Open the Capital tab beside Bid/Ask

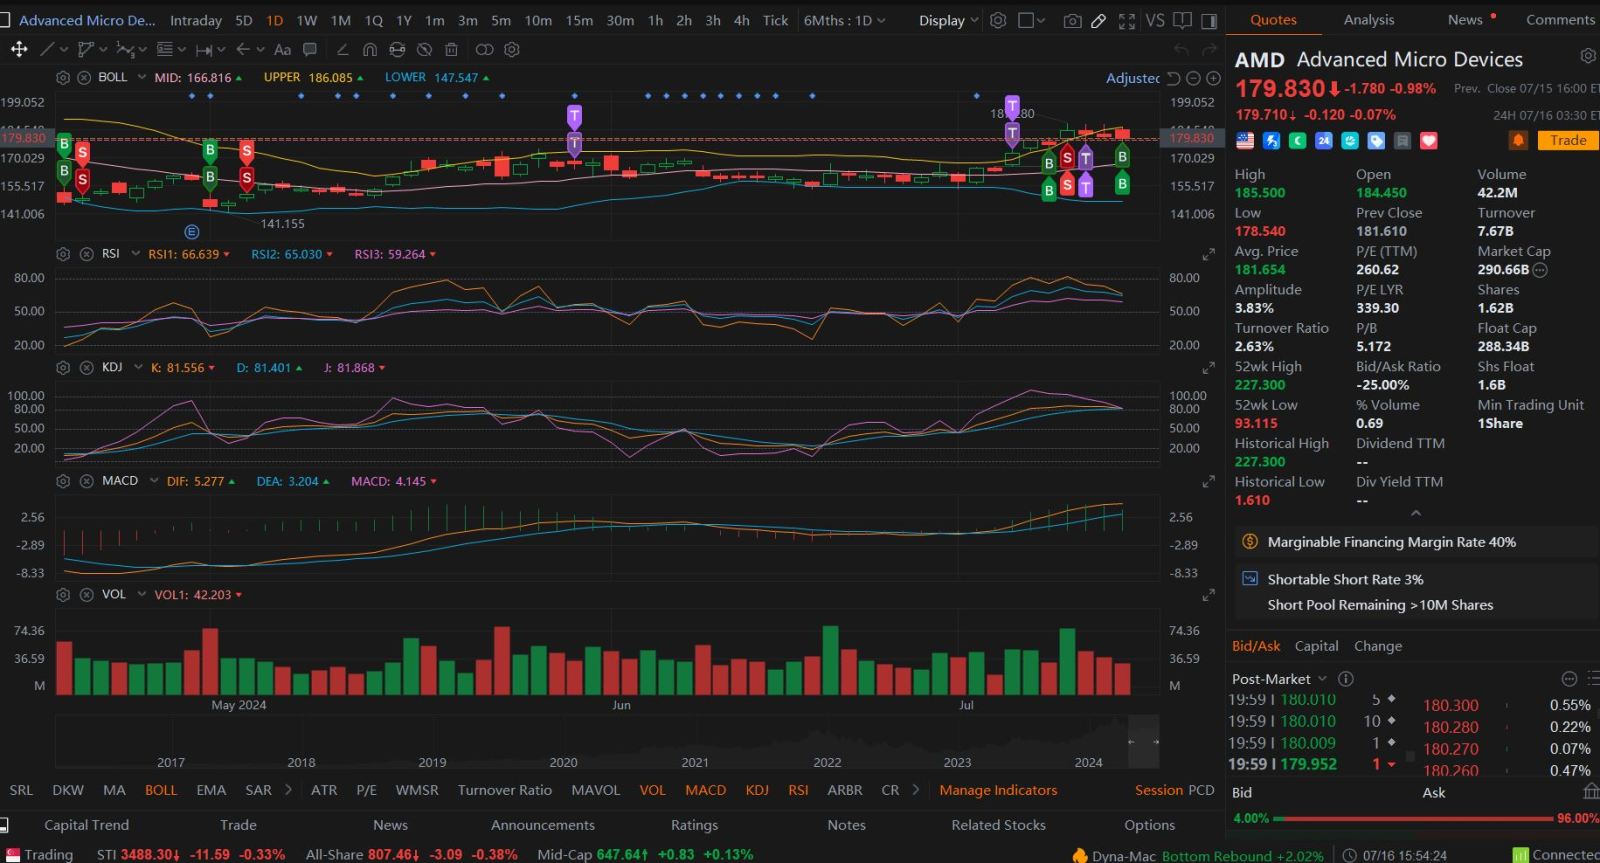click(x=1316, y=646)
